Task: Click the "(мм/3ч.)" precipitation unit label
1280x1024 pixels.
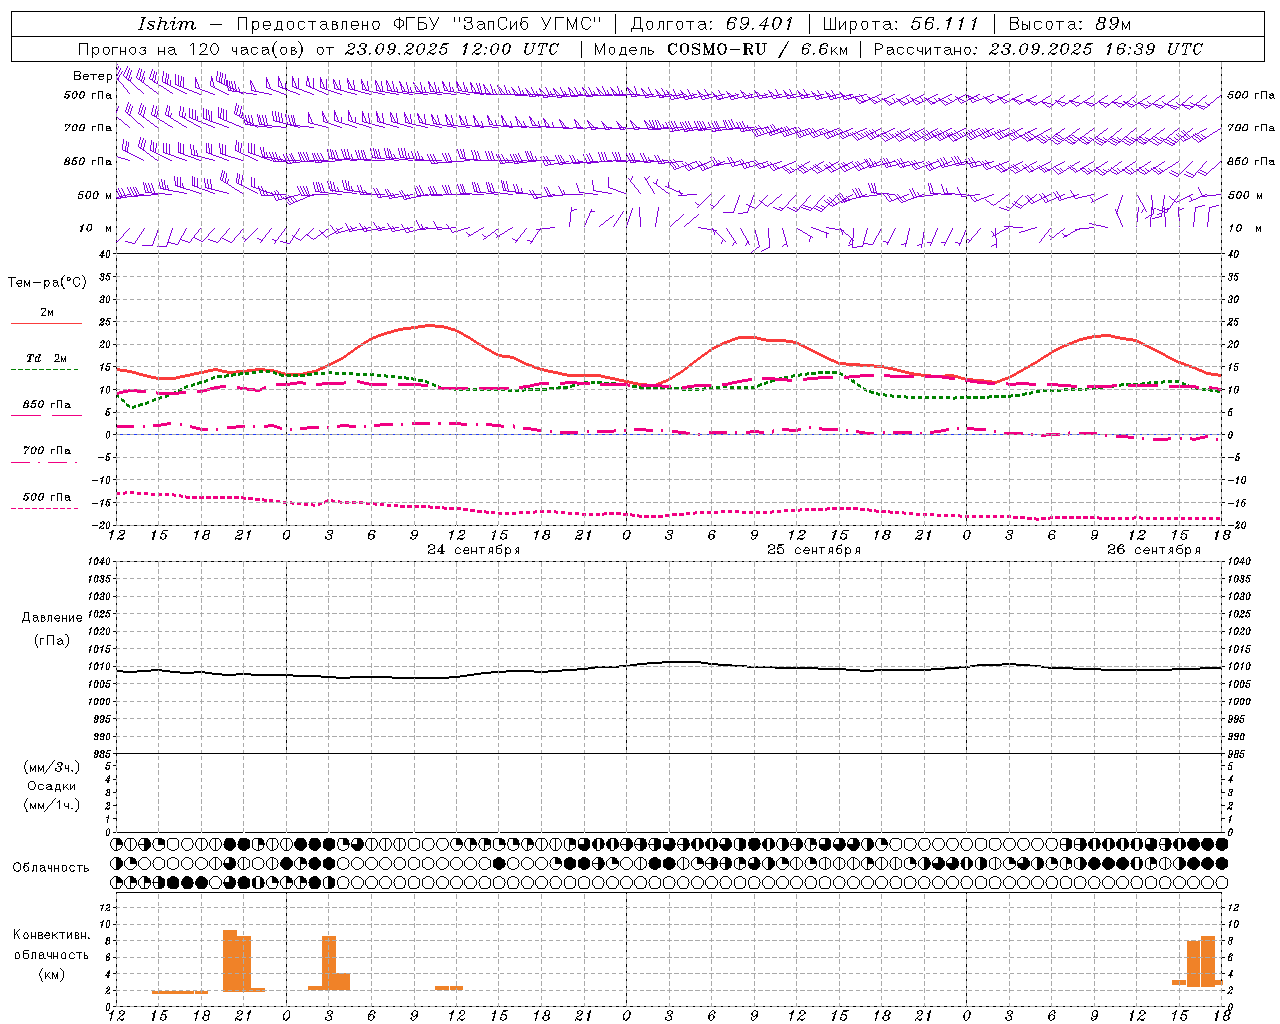Action: (52, 767)
